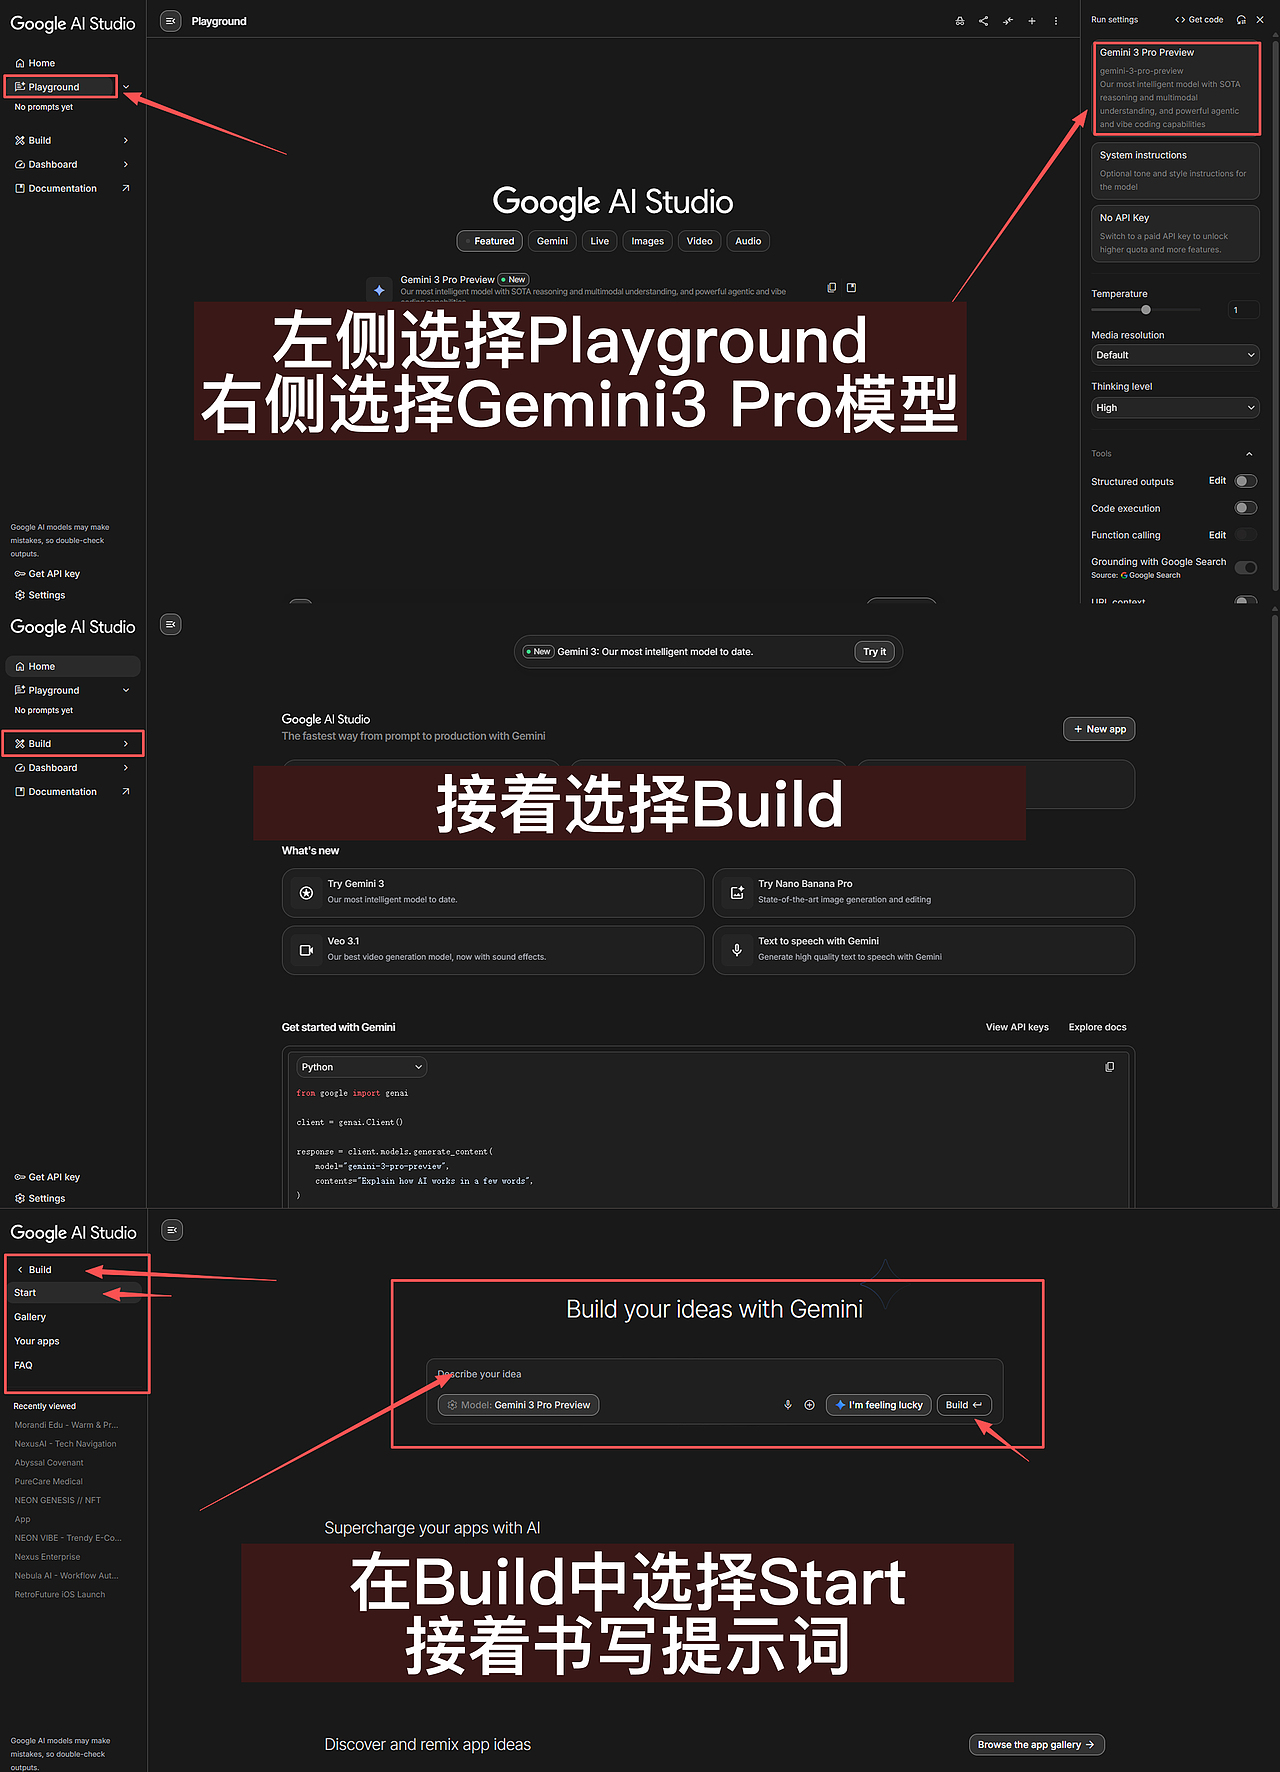Open the Audio tab

tap(748, 241)
